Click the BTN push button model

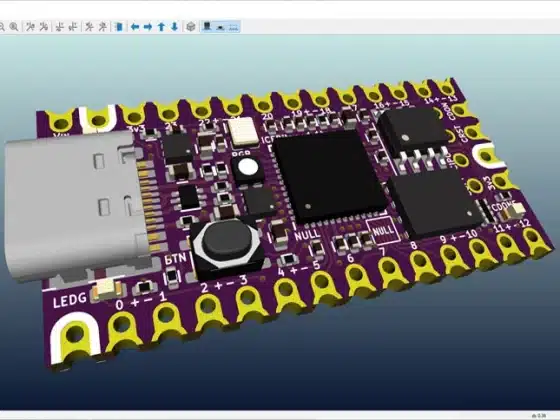[227, 247]
